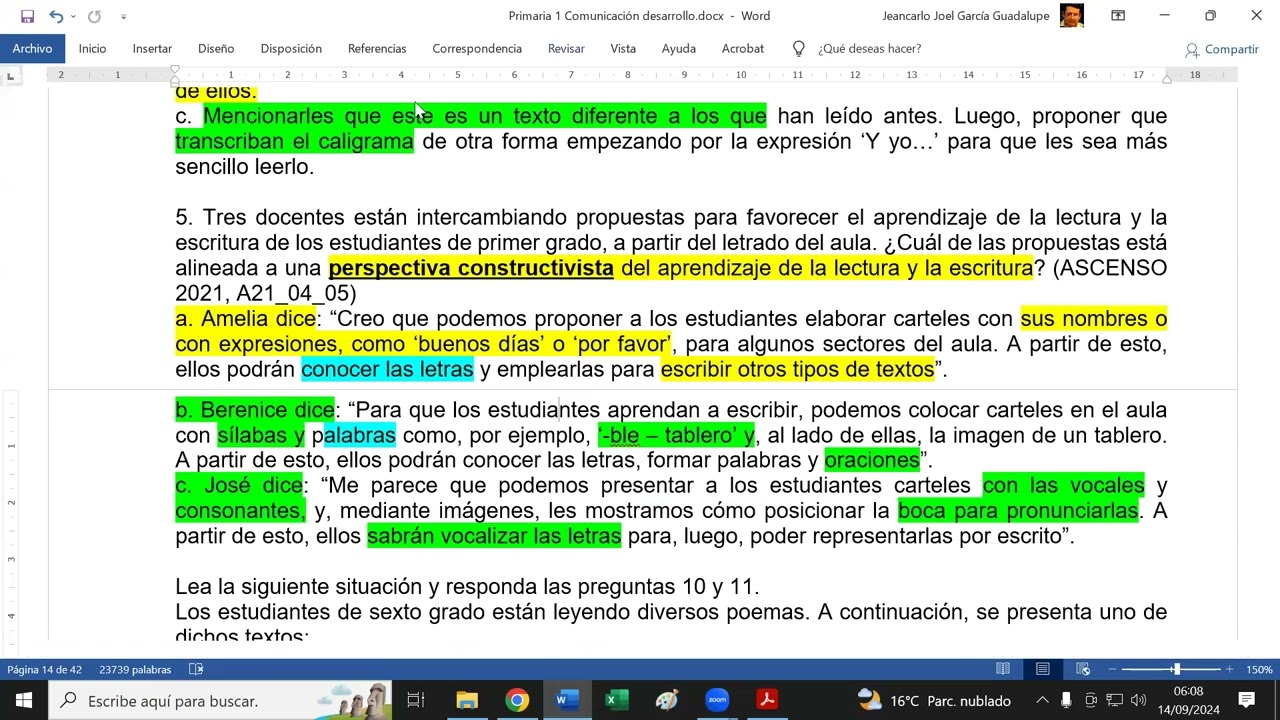Open the Windows Start menu
The height and width of the screenshot is (720, 1280).
click(24, 700)
